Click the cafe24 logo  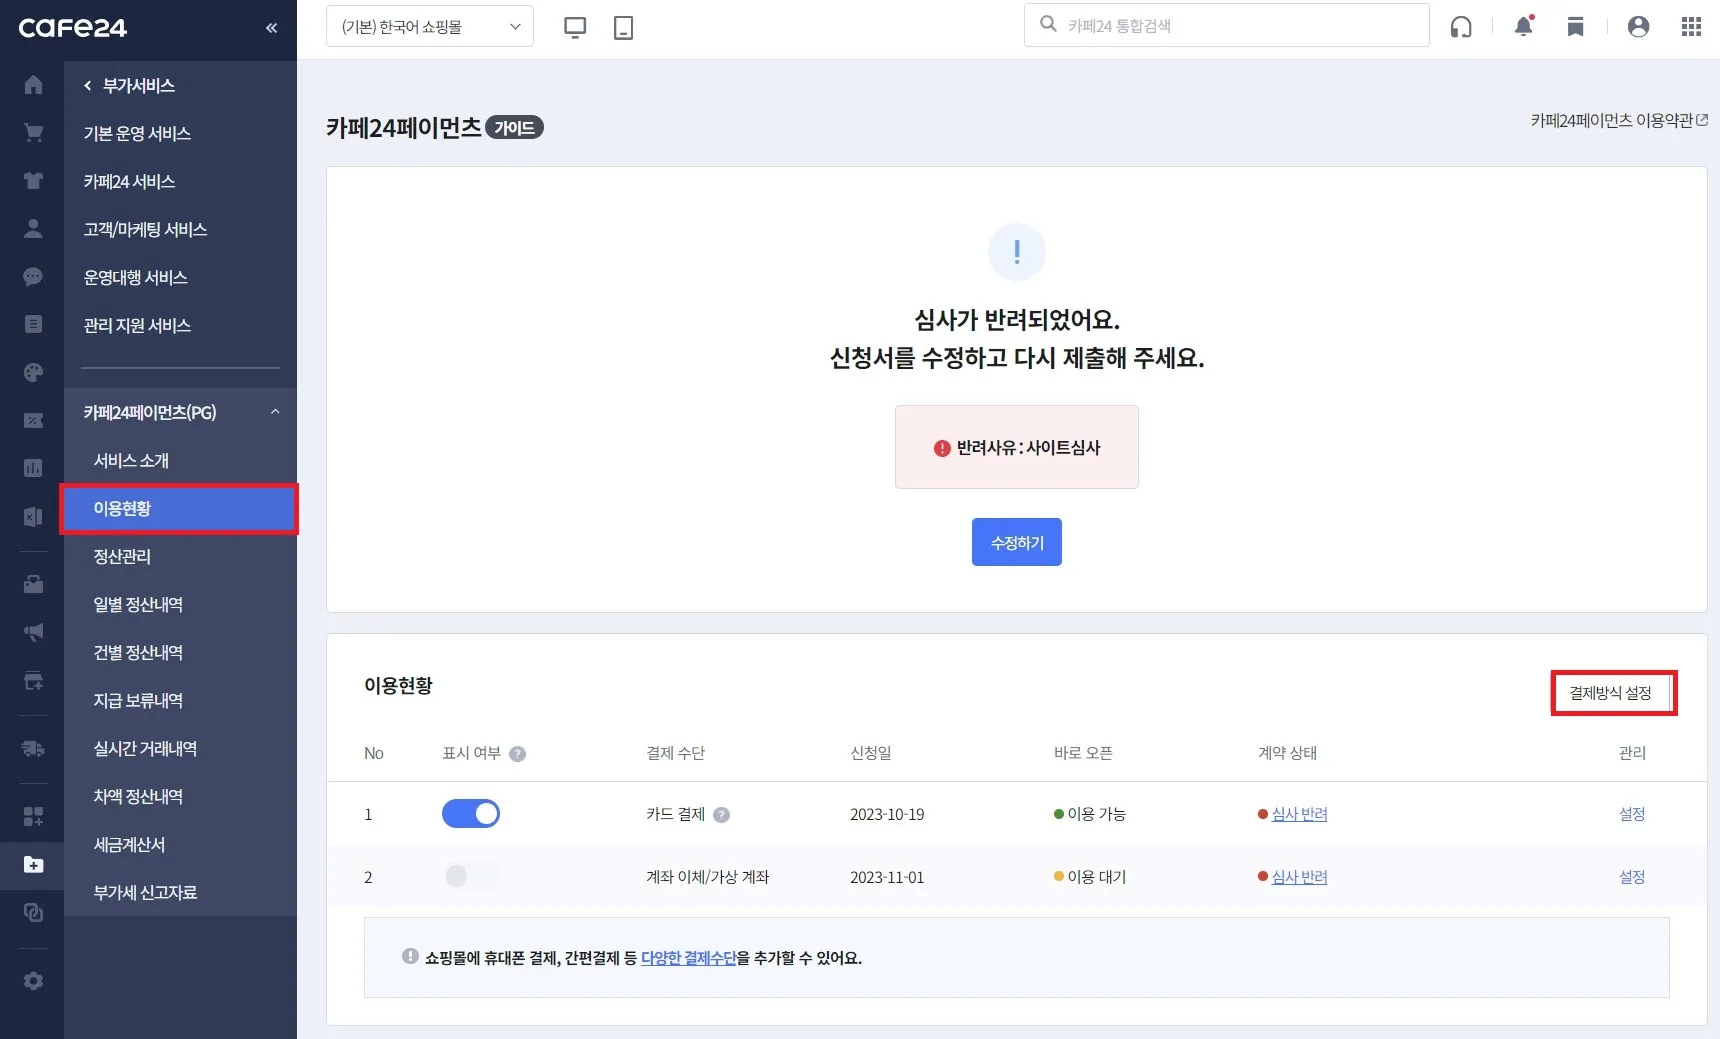pos(73,28)
